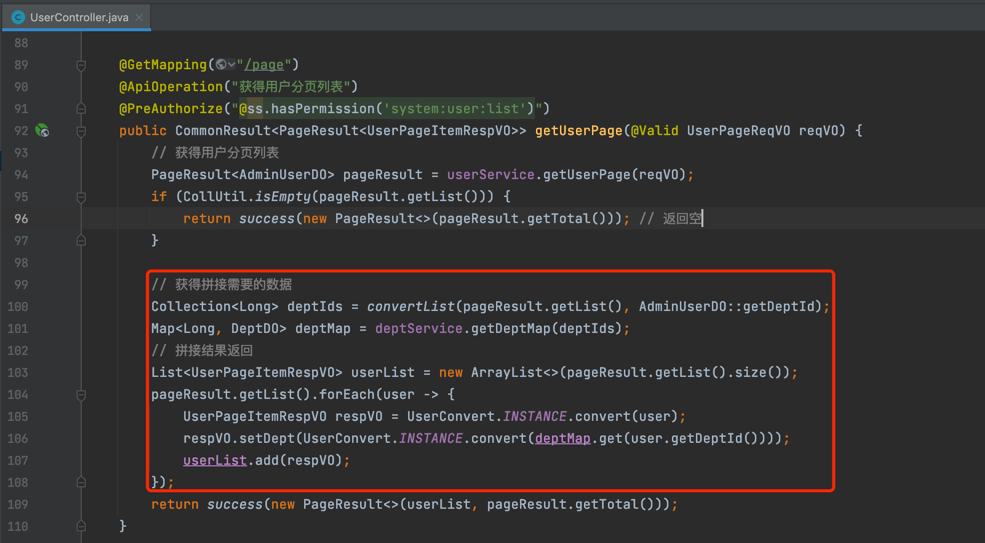Click the globe URL icon inside @GetMapping
The image size is (985, 543).
(x=220, y=65)
